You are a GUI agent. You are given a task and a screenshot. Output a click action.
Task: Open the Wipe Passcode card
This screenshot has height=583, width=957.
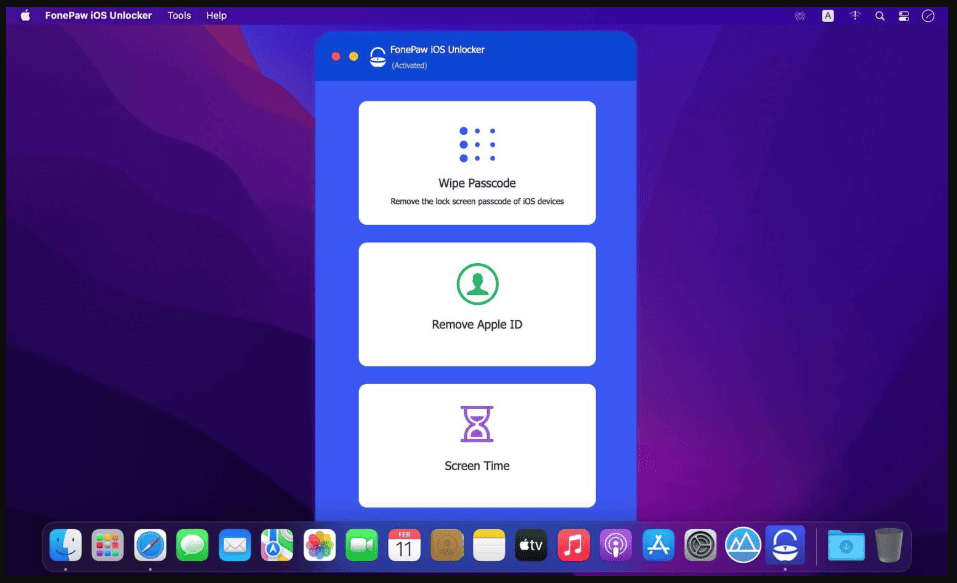[477, 163]
